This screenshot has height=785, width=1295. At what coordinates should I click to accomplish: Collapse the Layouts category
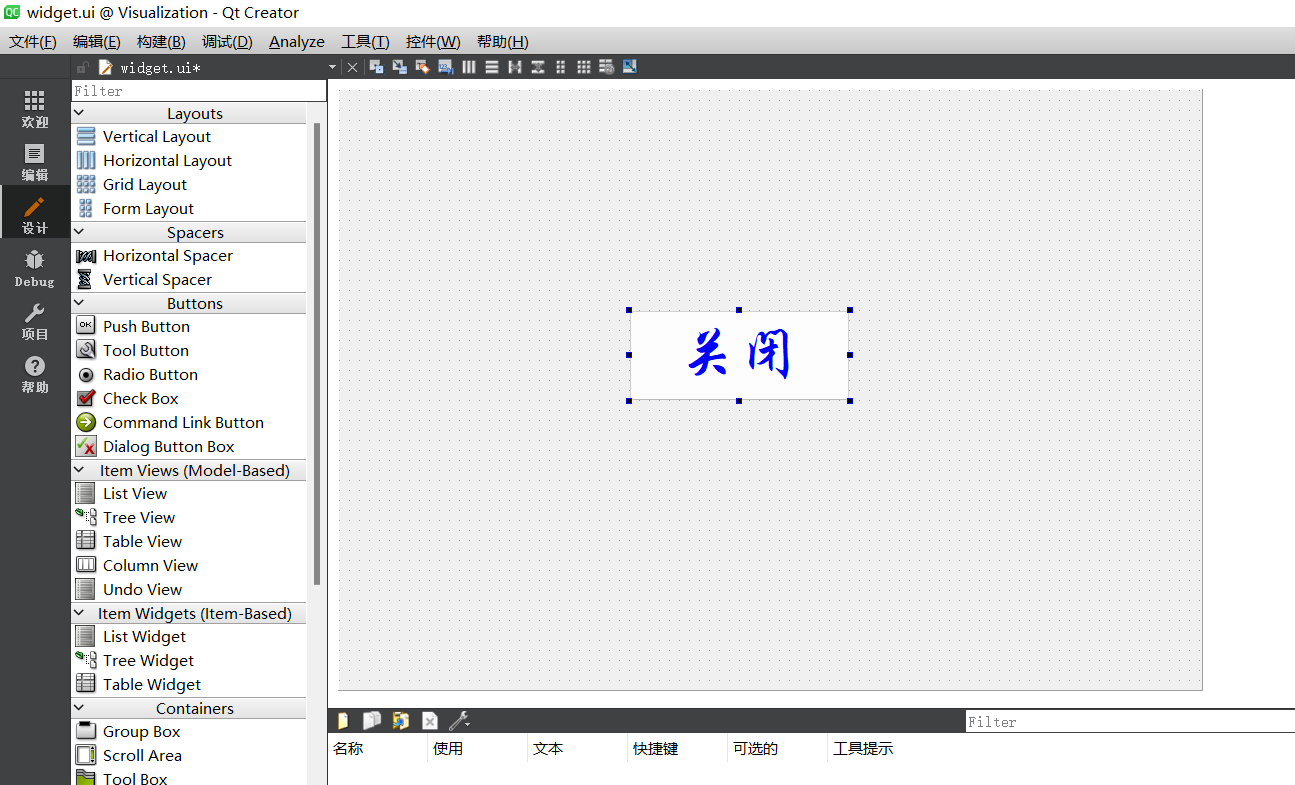click(79, 113)
